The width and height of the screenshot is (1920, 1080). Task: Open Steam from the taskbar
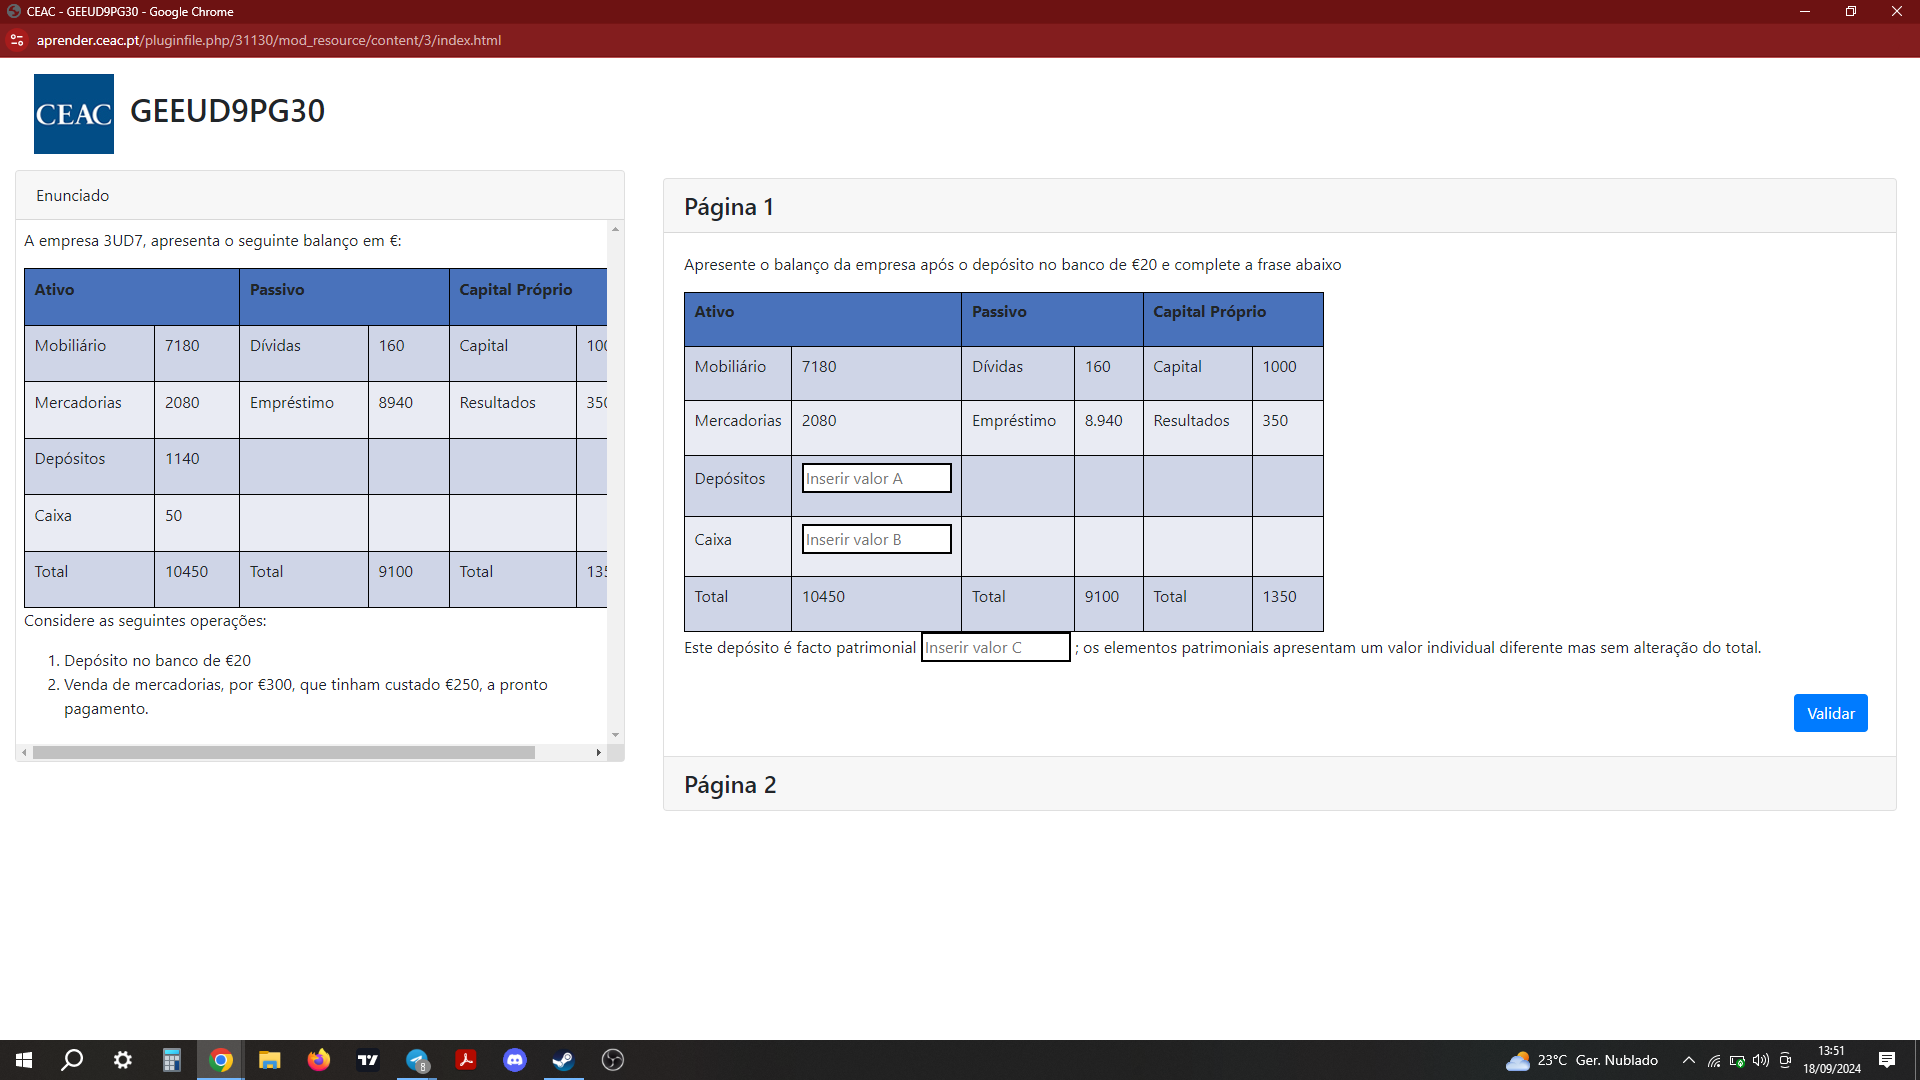click(x=563, y=1060)
